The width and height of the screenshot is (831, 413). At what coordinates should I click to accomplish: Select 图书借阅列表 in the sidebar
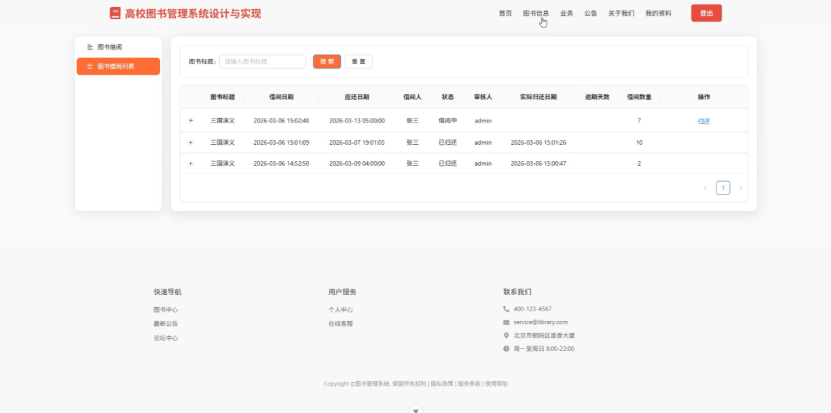tap(118, 67)
